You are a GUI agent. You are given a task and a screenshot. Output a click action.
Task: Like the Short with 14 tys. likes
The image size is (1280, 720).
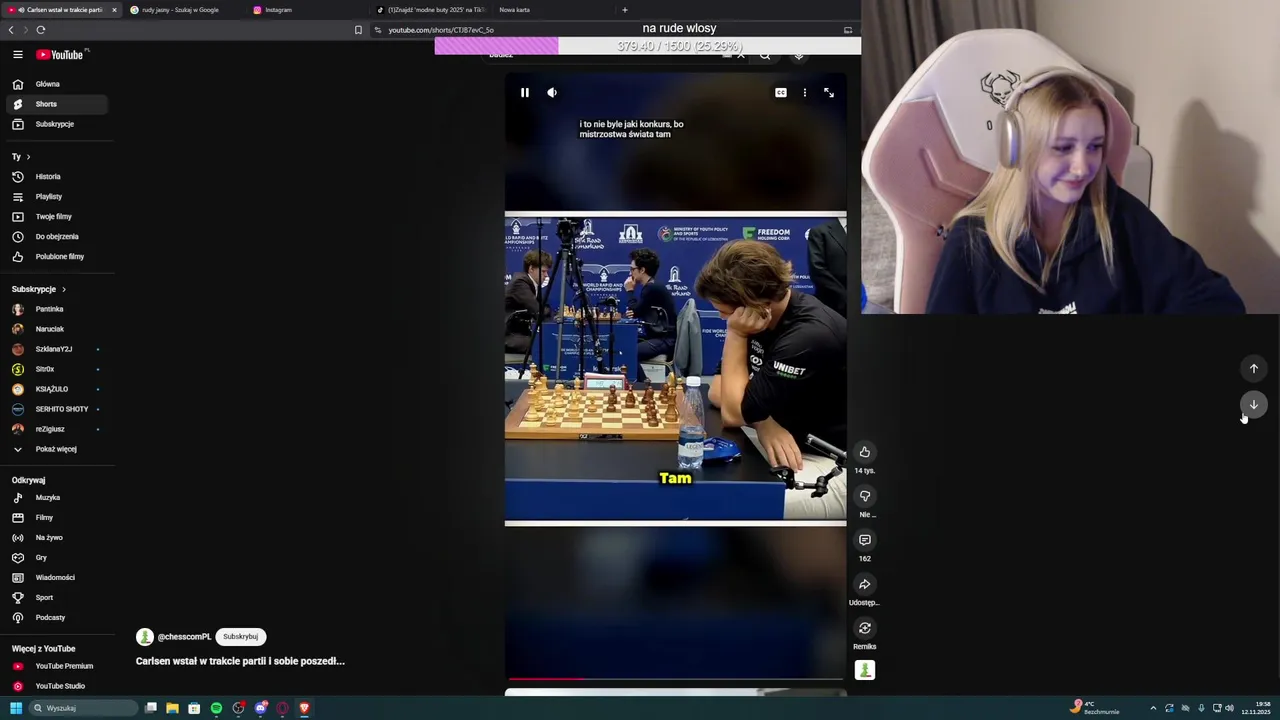865,452
